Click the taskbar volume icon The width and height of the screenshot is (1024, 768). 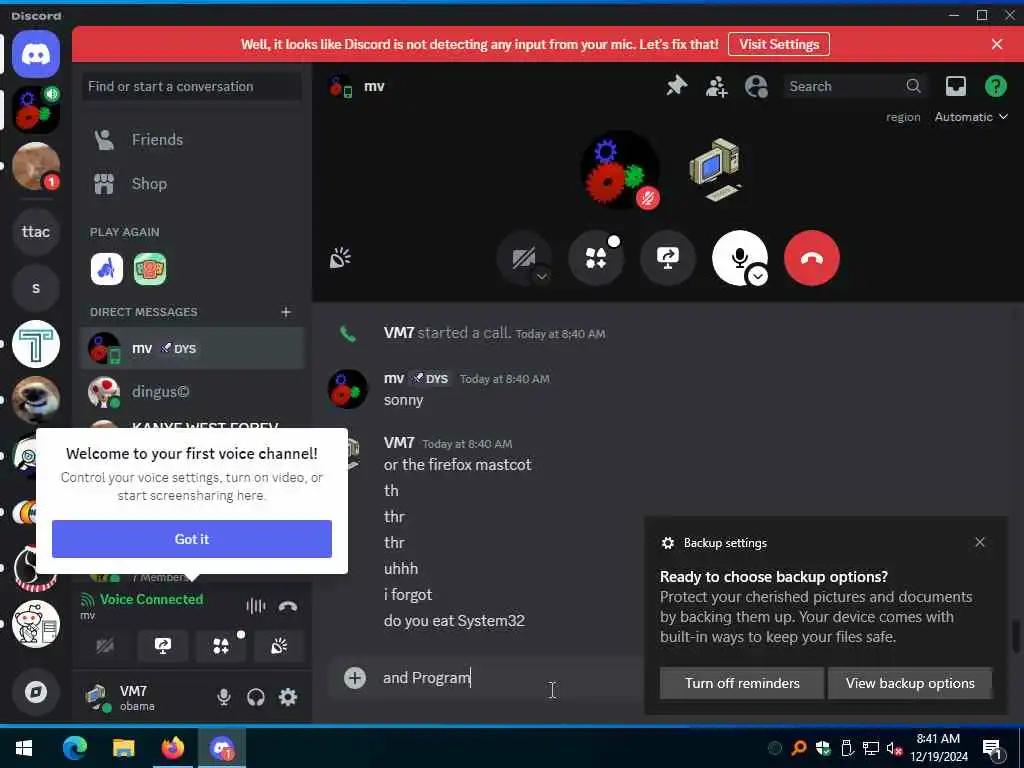894,748
